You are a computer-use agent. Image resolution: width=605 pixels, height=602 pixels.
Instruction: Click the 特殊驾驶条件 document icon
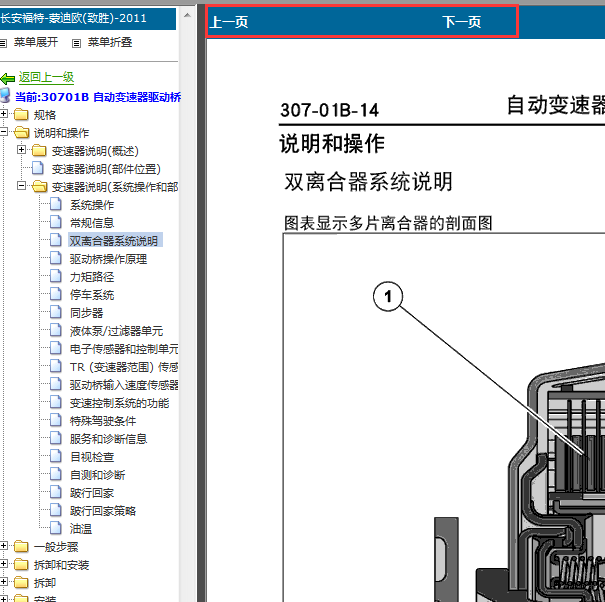56,420
